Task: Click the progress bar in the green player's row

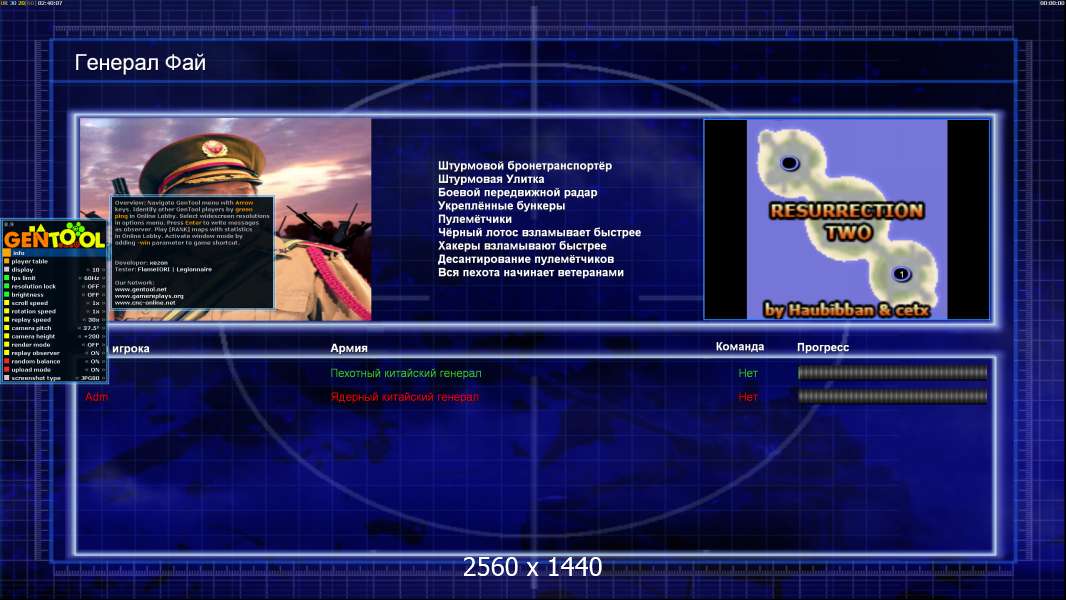Action: pos(892,372)
